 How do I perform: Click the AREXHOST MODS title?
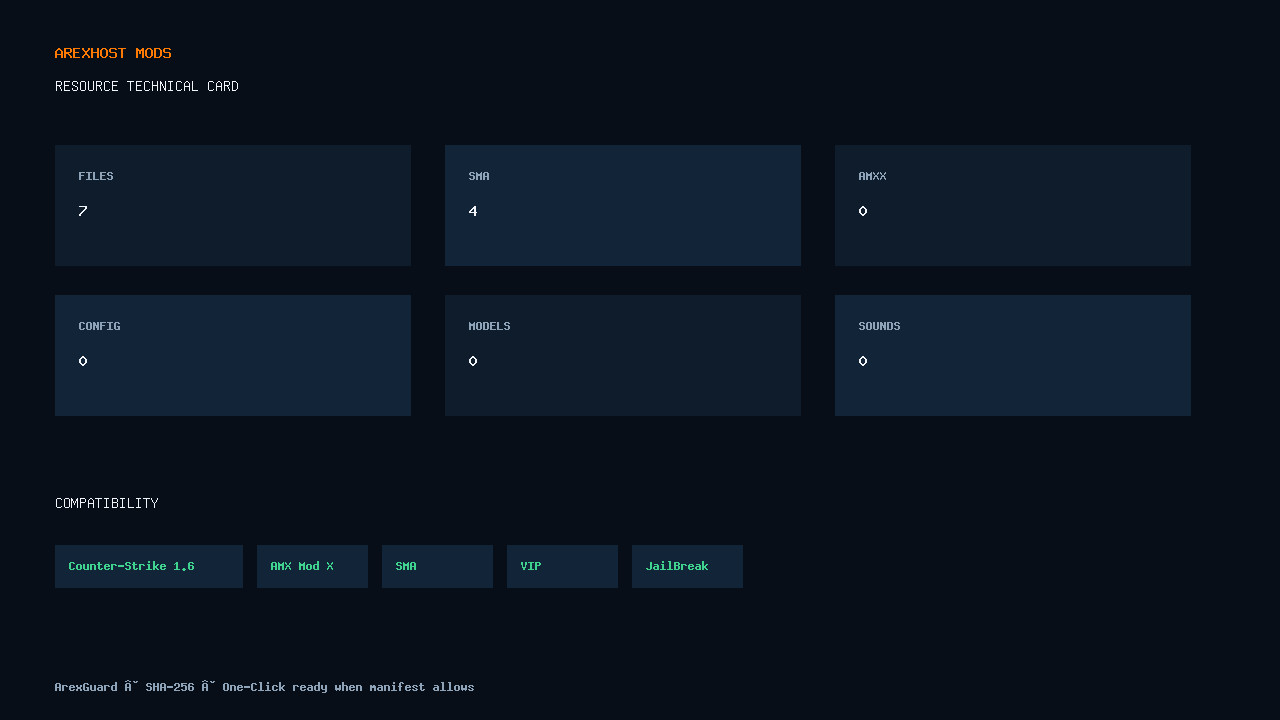113,53
